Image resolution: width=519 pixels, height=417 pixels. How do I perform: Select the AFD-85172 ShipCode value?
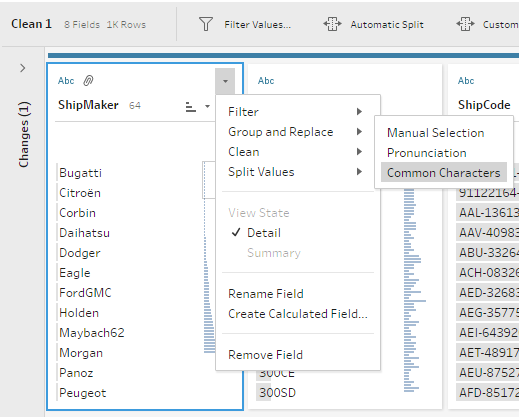coord(488,393)
